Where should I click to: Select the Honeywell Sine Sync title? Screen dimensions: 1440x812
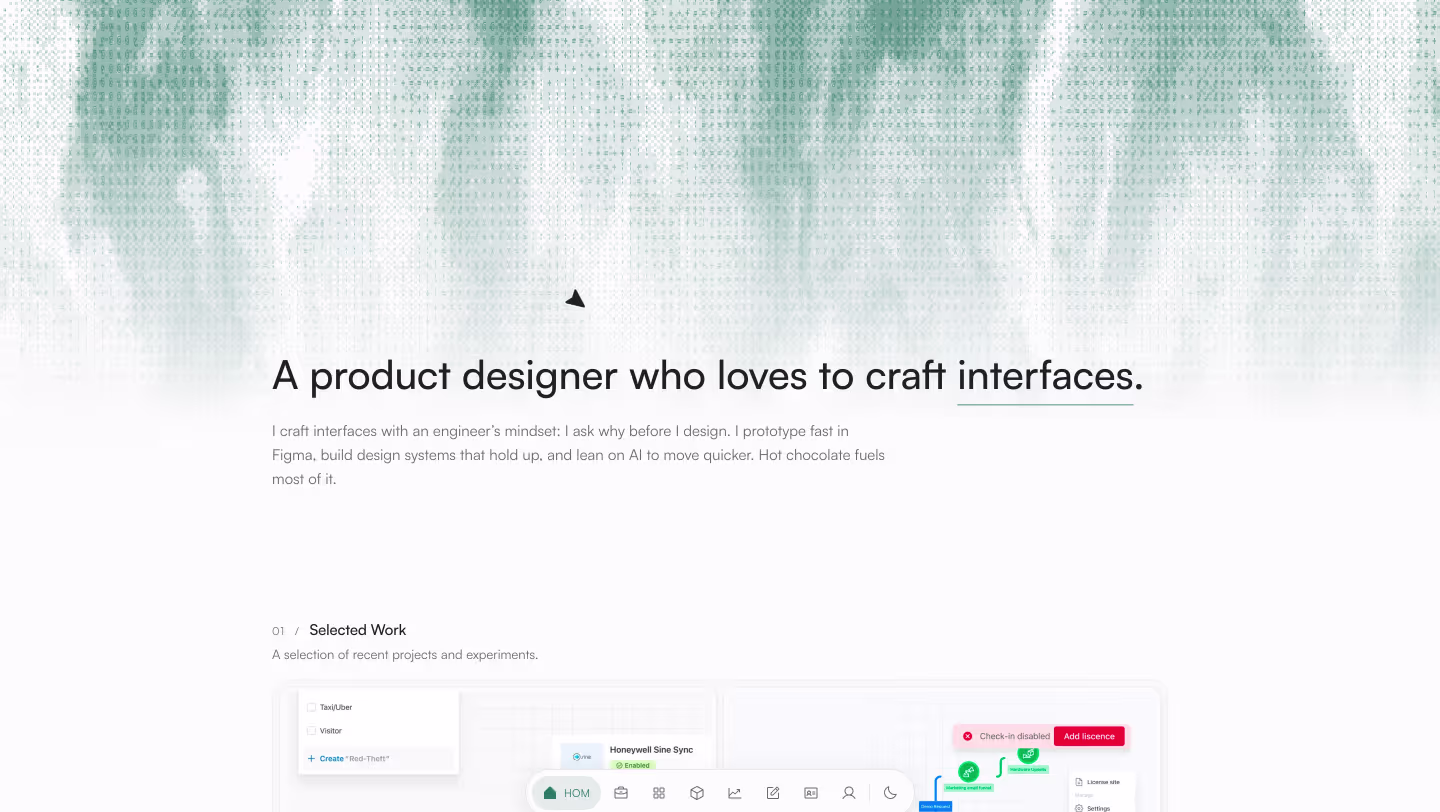coord(651,749)
